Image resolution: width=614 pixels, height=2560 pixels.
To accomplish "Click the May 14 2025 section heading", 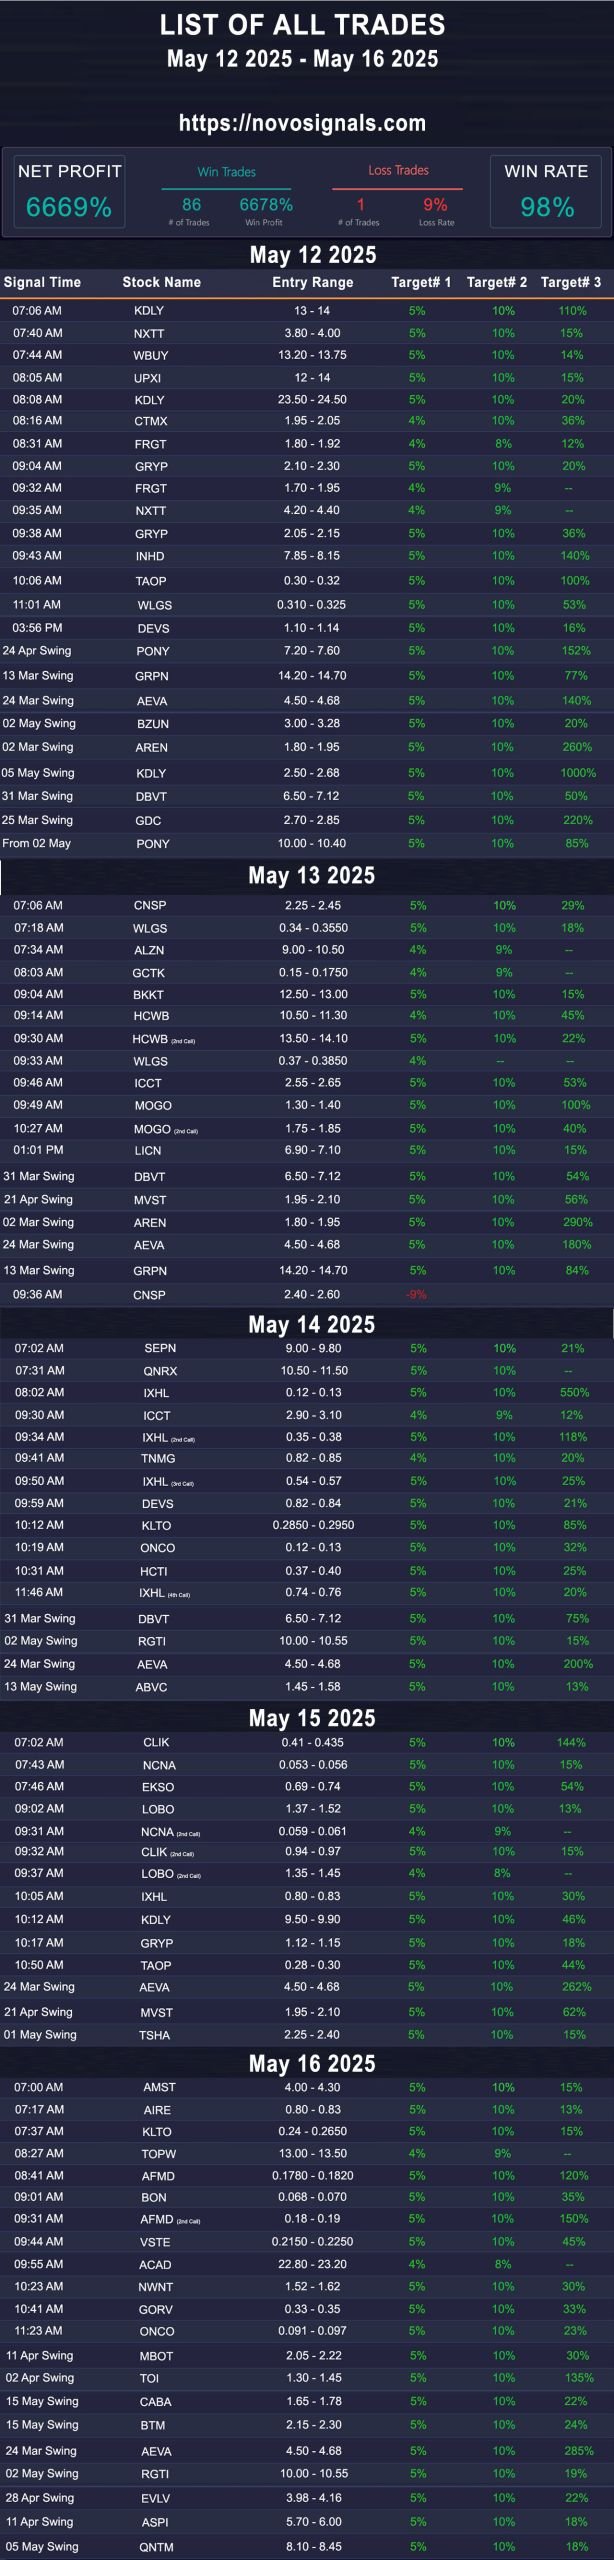I will pos(312,1325).
